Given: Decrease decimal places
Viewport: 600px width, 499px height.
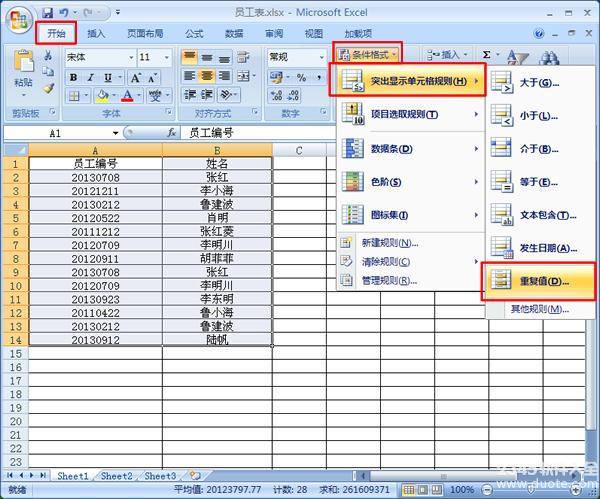Looking at the screenshot, I should pyautogui.click(x=293, y=95).
